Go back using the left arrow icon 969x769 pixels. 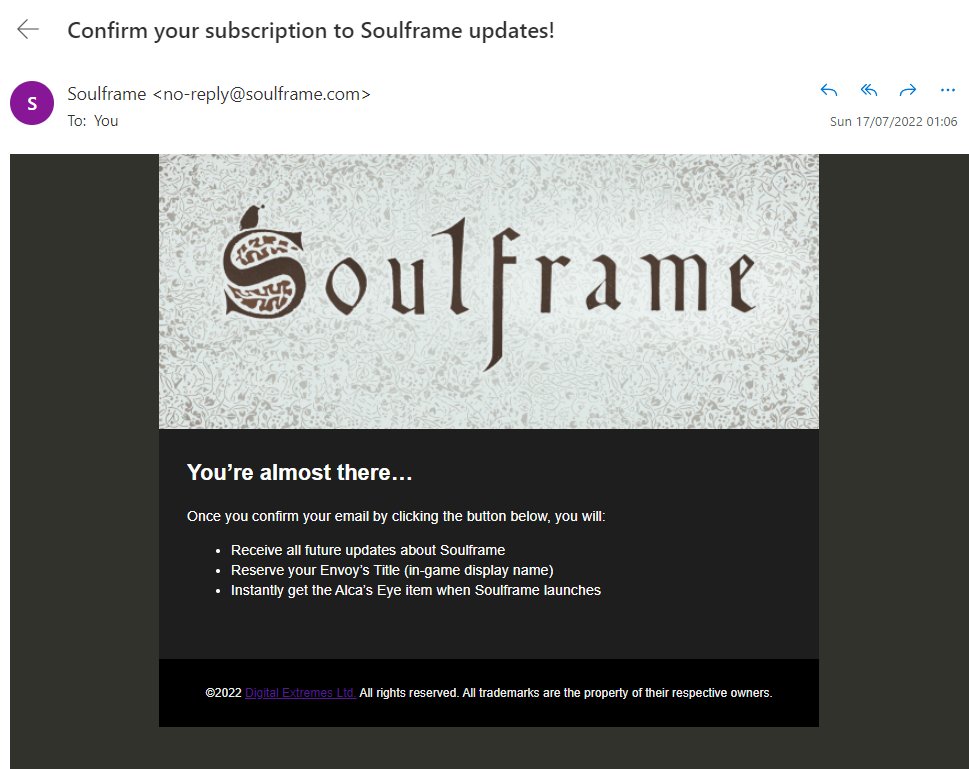28,29
